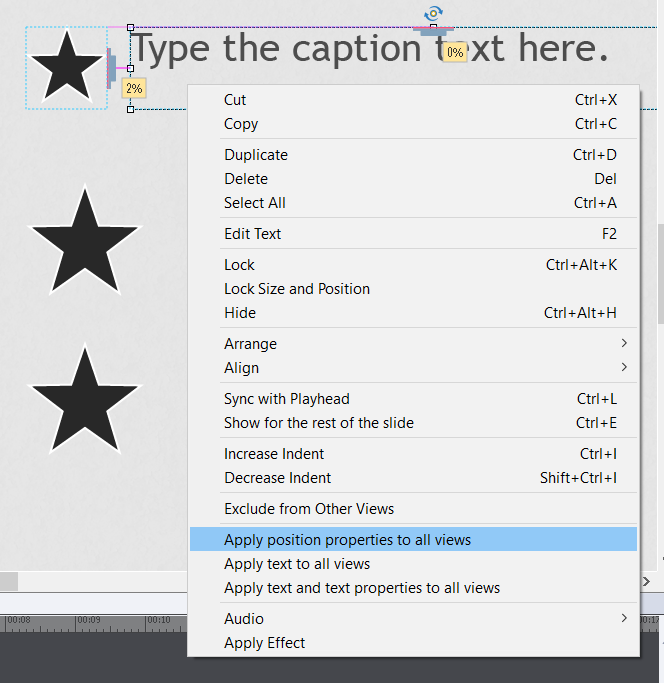The height and width of the screenshot is (683, 664).
Task: Toggle Lock on the selected object
Action: pyautogui.click(x=239, y=265)
